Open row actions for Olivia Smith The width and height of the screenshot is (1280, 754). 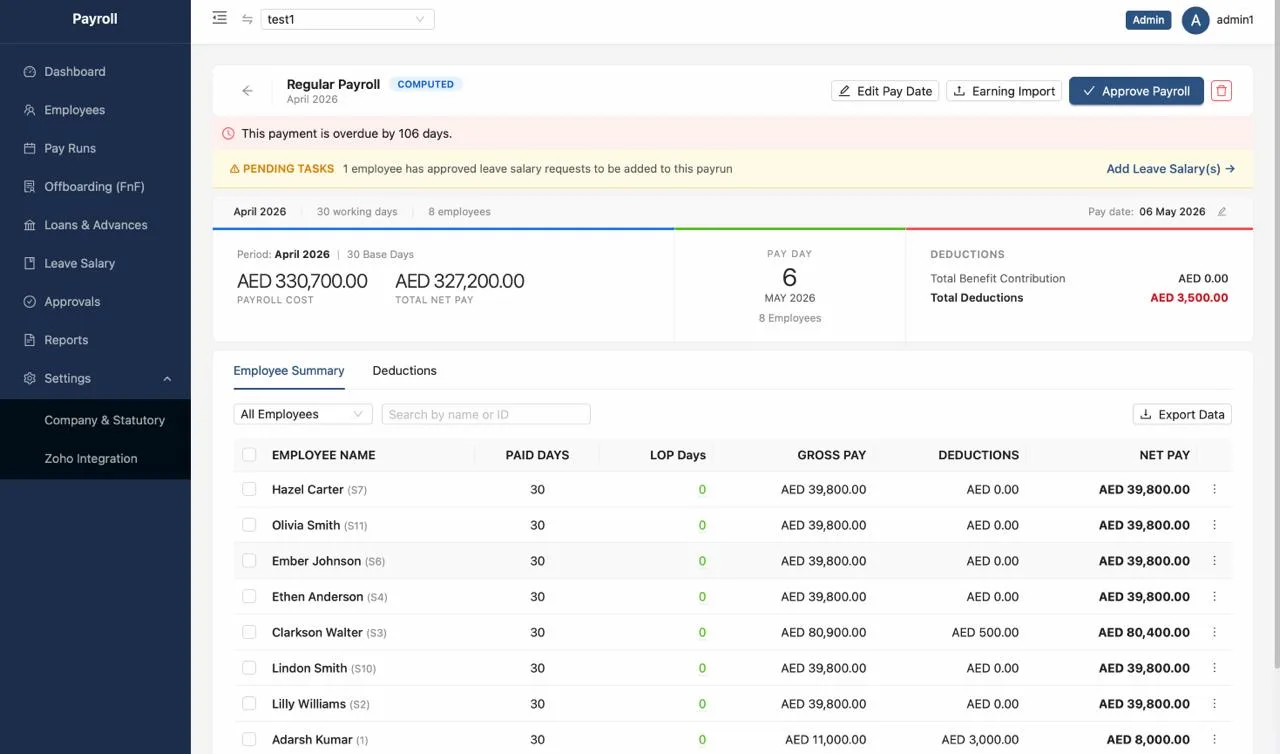[1215, 525]
